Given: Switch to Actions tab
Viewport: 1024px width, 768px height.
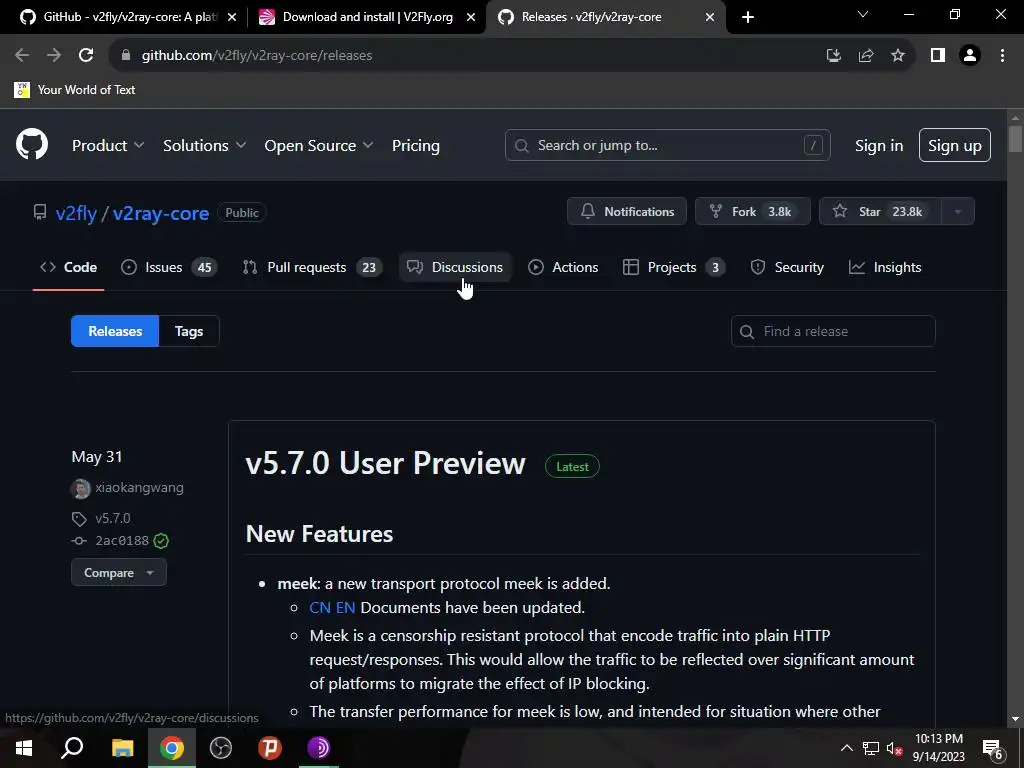Looking at the screenshot, I should click(x=563, y=267).
